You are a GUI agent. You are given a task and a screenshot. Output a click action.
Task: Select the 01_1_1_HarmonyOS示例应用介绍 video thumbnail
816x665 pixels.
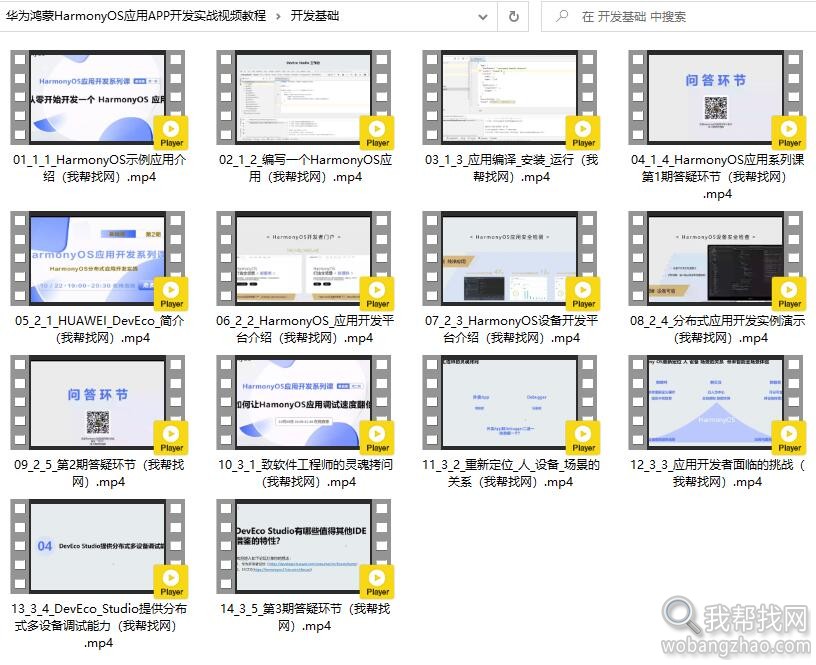(97, 97)
